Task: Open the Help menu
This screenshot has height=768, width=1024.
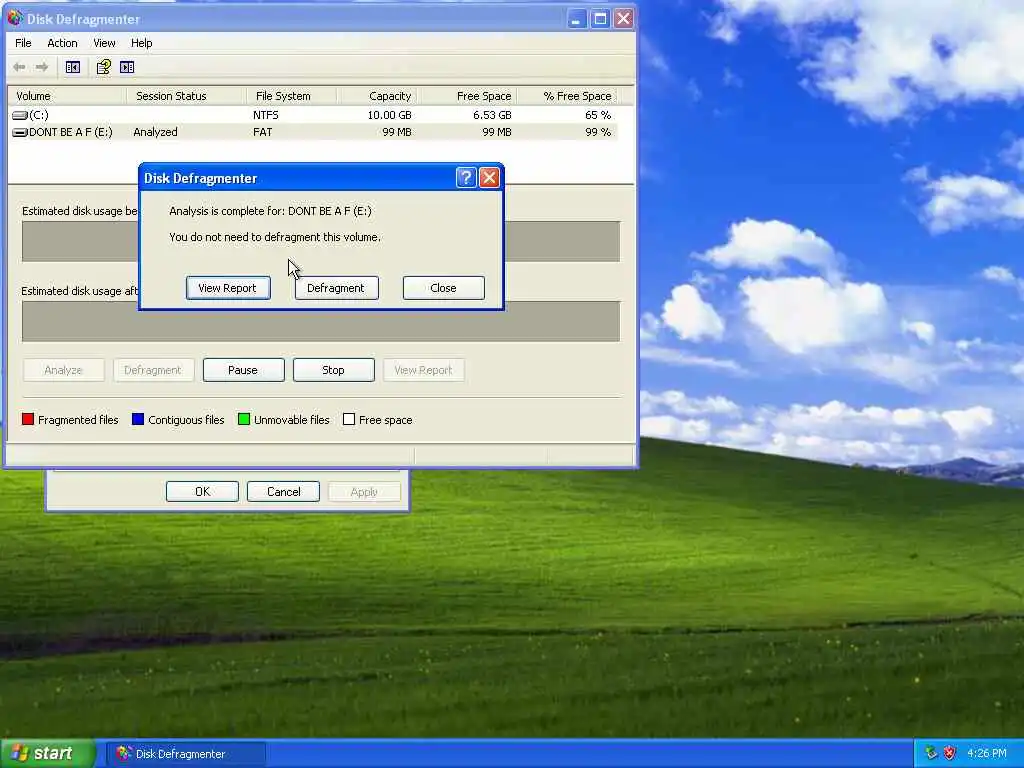Action: [x=141, y=43]
